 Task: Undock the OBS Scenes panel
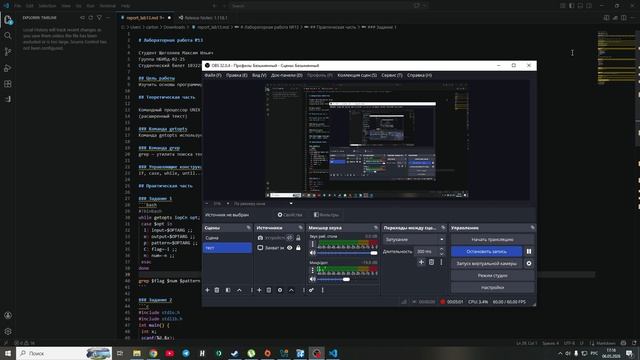pos(249,228)
